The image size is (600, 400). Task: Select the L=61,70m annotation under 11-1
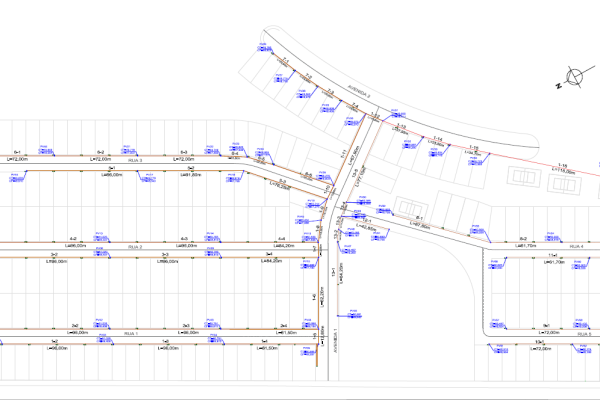[554, 263]
